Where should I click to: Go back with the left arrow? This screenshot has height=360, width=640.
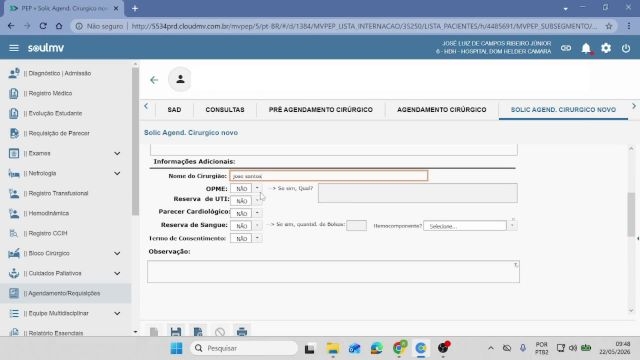click(154, 80)
